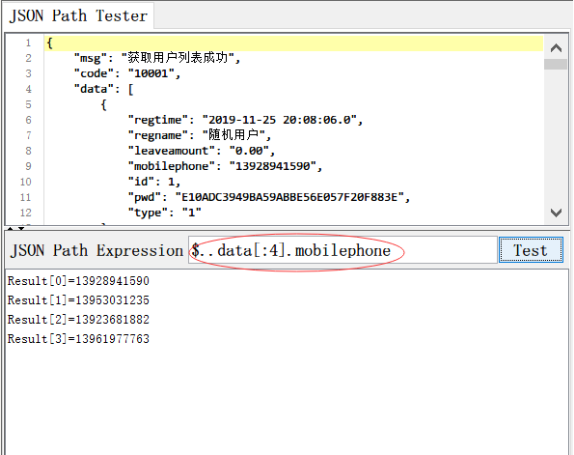Click the "regtime" value line
The height and width of the screenshot is (455, 574).
[x=245, y=120]
